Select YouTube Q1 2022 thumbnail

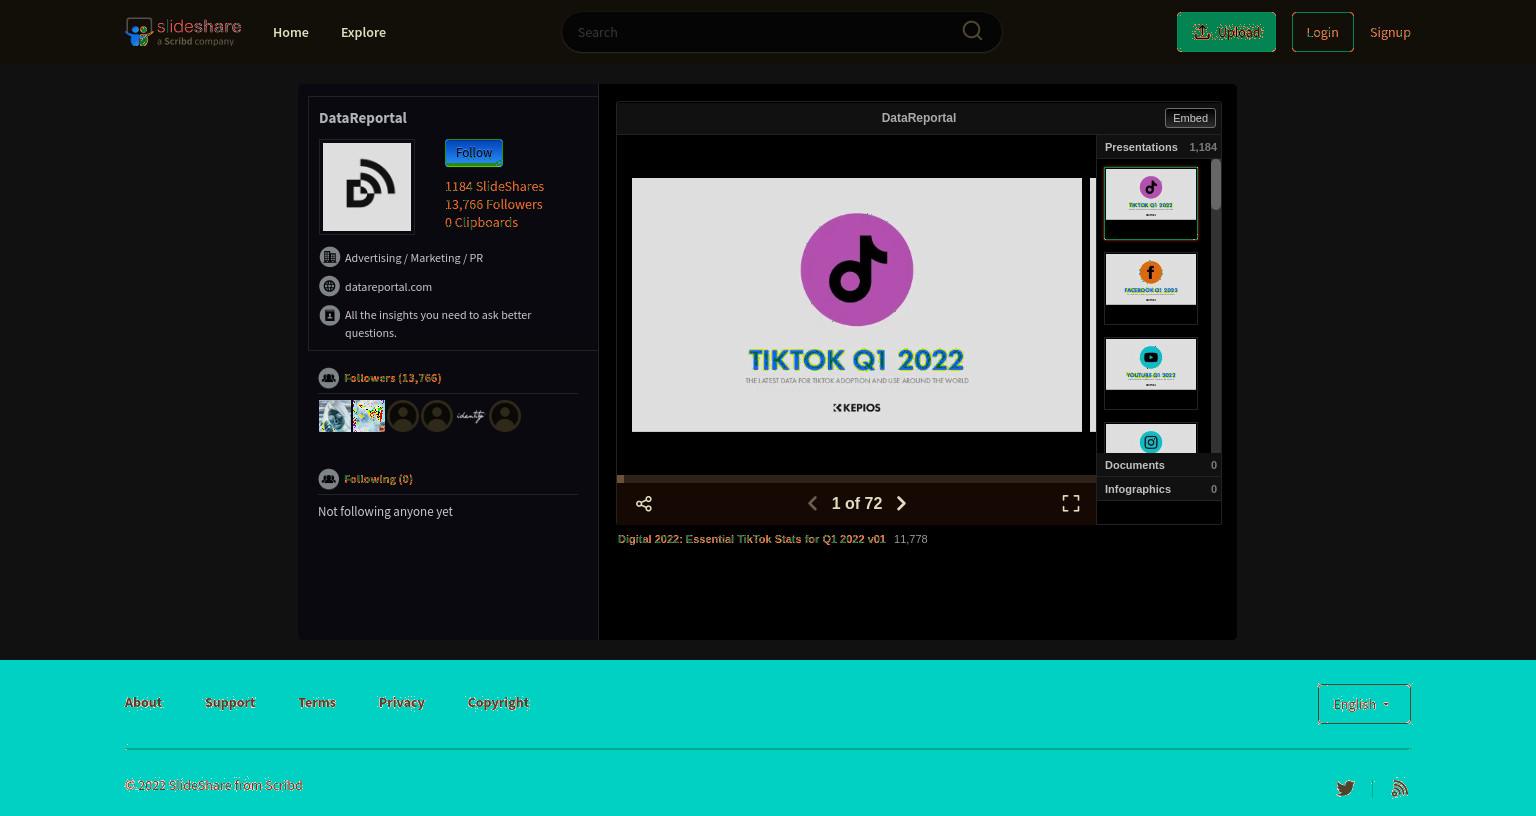(1151, 373)
